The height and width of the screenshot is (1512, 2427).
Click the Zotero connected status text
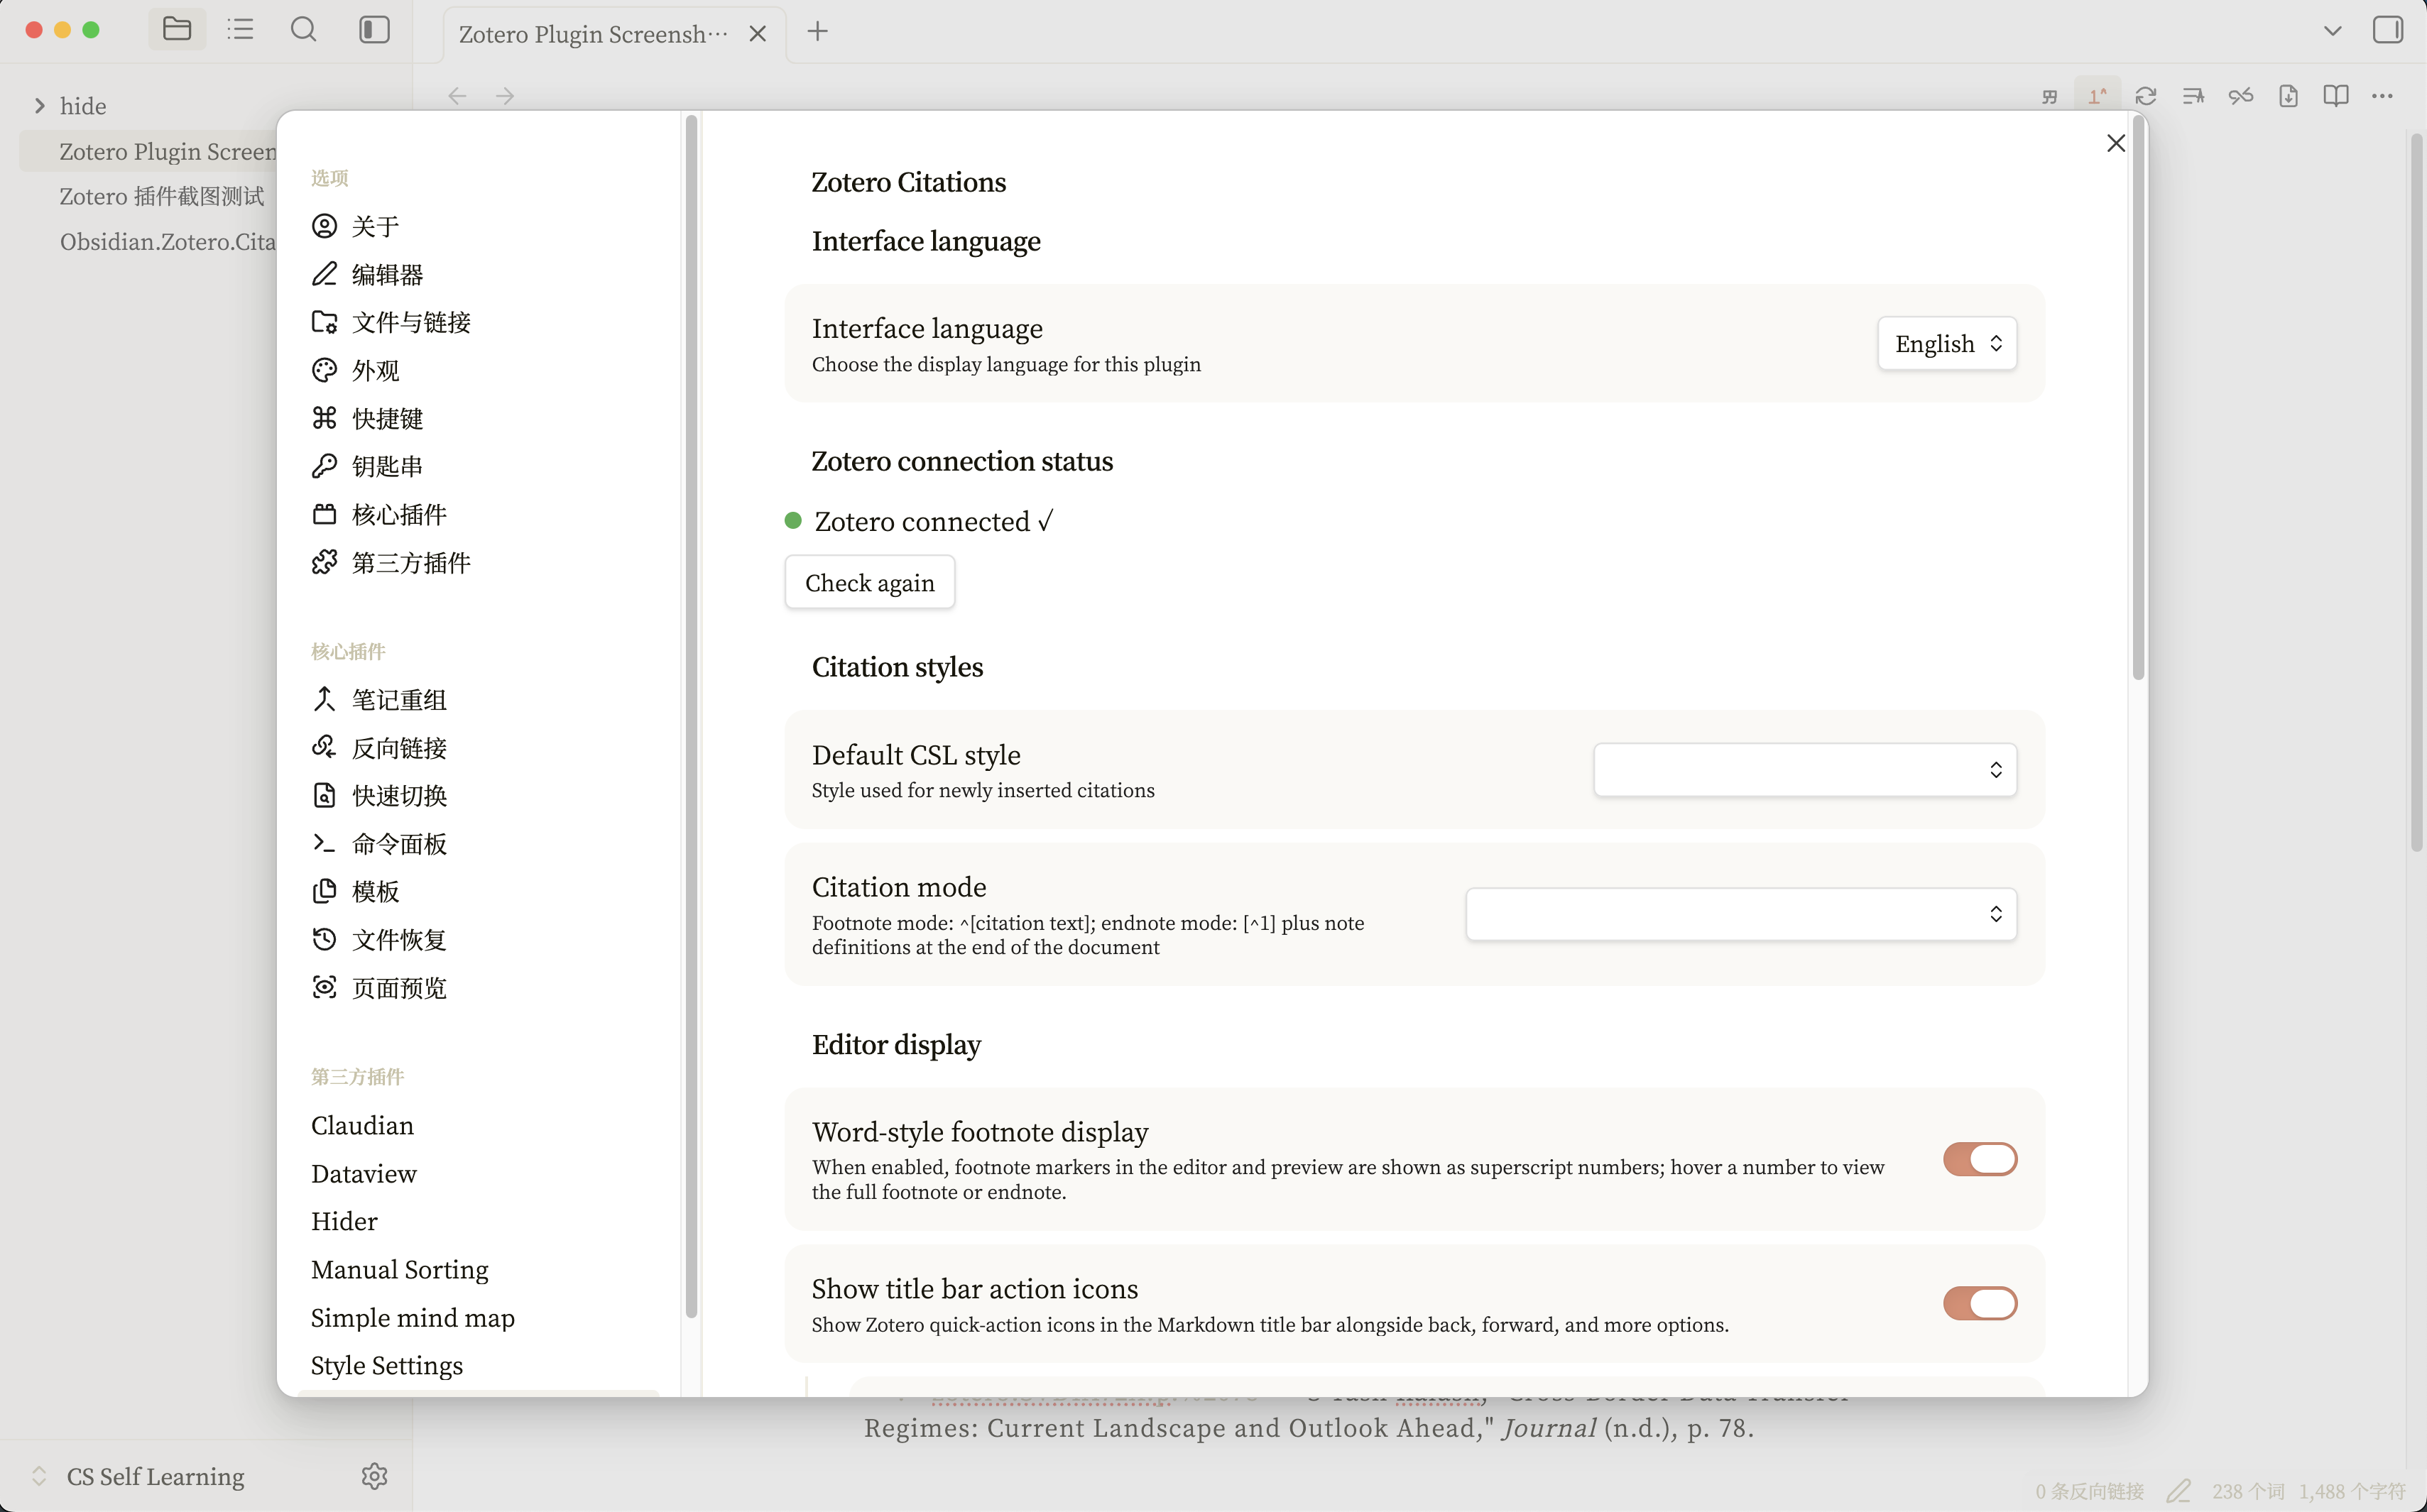933,521
